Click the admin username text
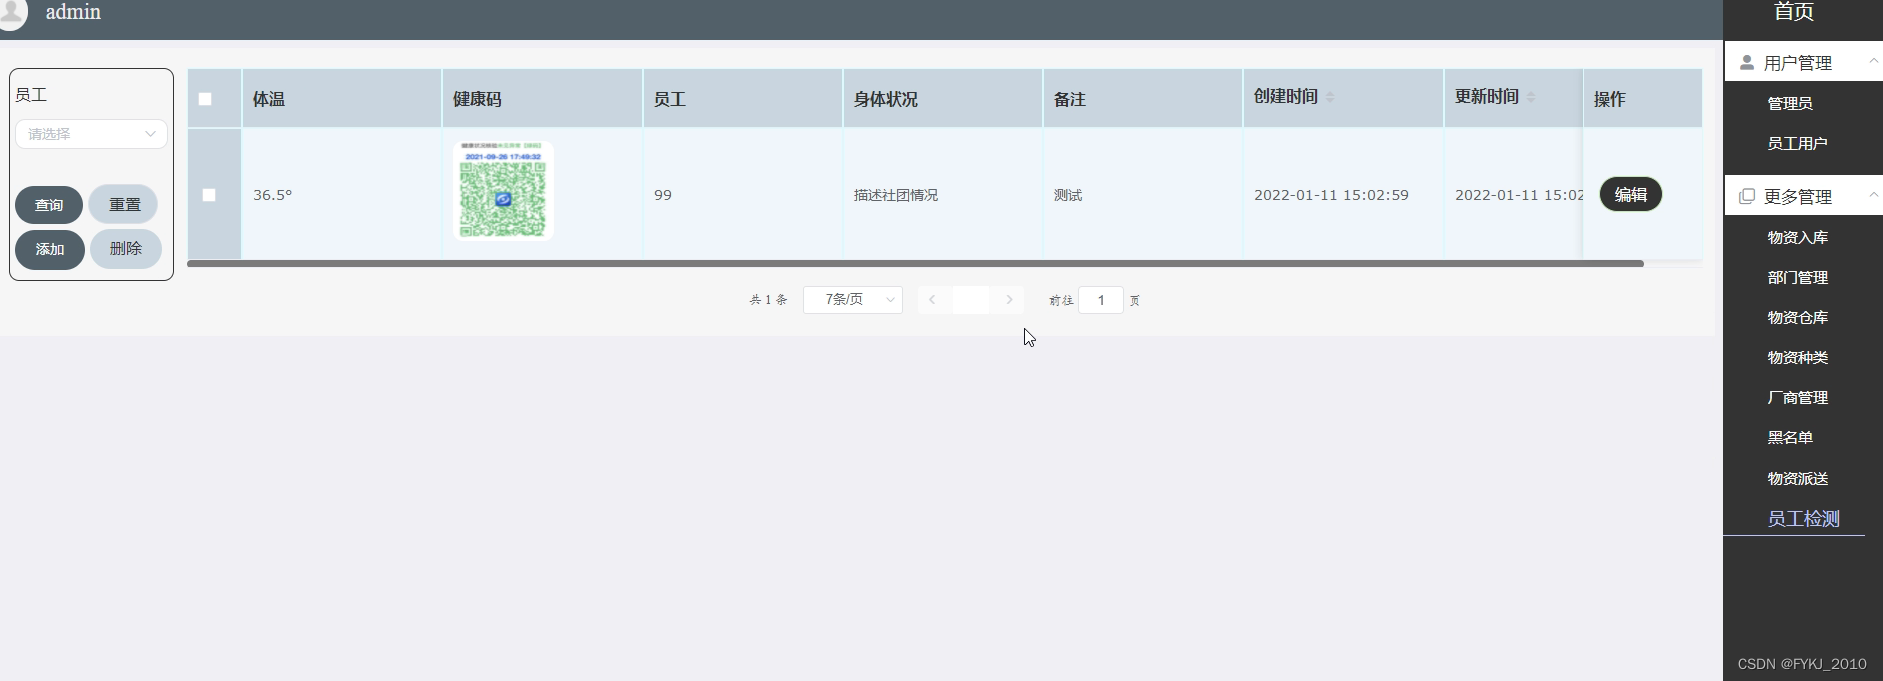This screenshot has height=681, width=1883. pyautogui.click(x=73, y=12)
